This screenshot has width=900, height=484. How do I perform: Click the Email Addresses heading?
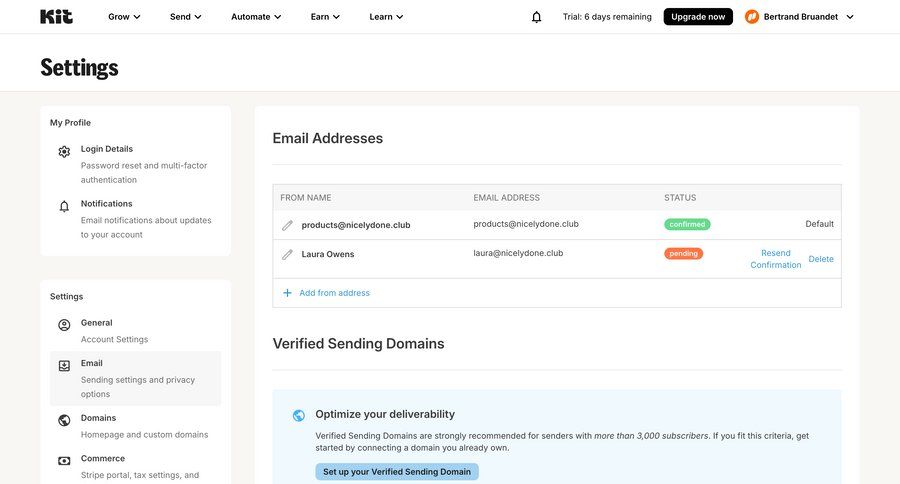coord(327,138)
